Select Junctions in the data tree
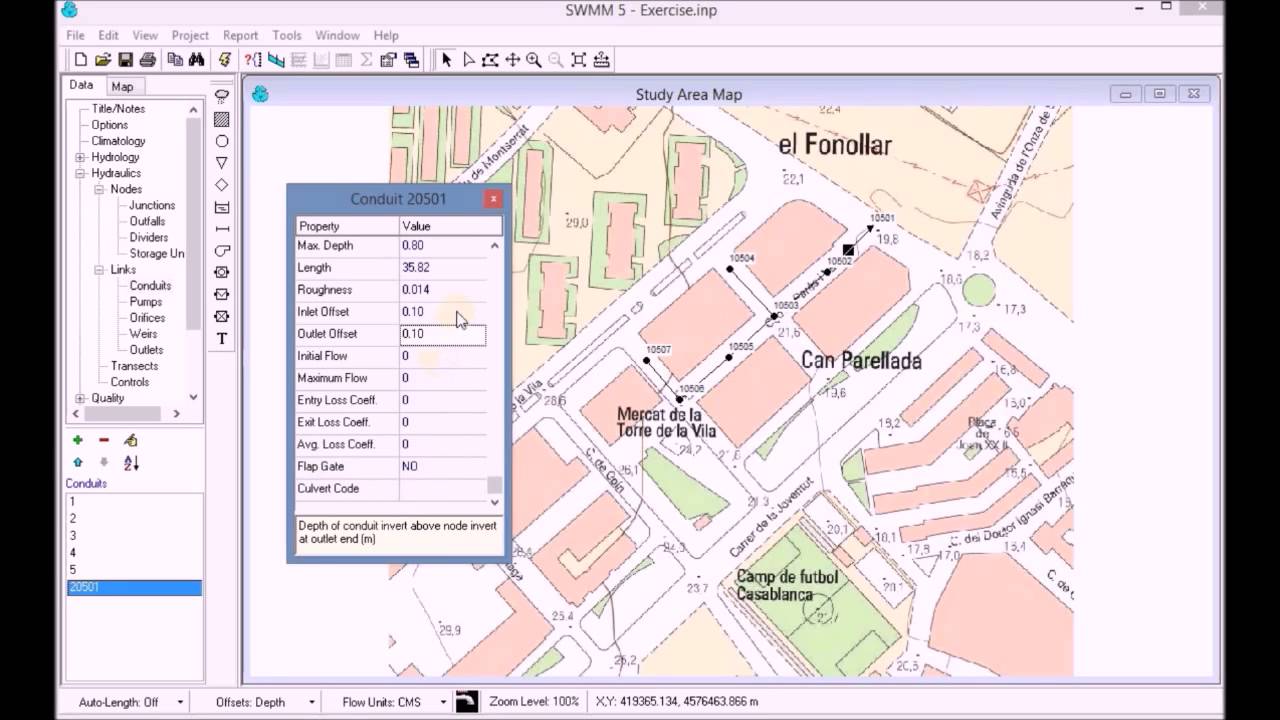The height and width of the screenshot is (720, 1280). tap(152, 205)
